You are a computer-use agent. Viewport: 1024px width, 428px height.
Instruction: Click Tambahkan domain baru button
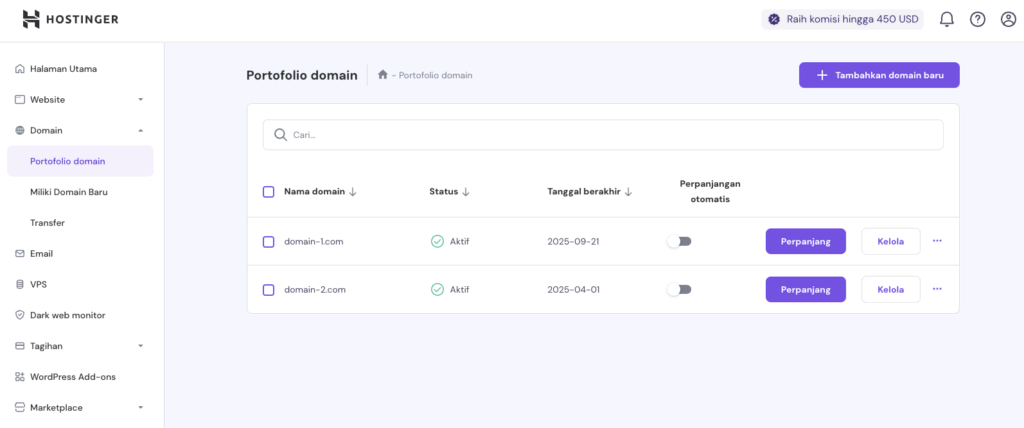tap(879, 75)
